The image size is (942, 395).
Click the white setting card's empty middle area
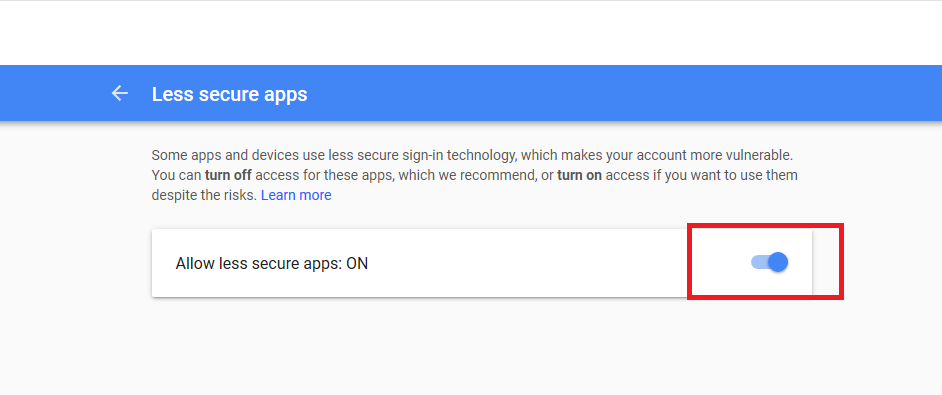tap(529, 263)
